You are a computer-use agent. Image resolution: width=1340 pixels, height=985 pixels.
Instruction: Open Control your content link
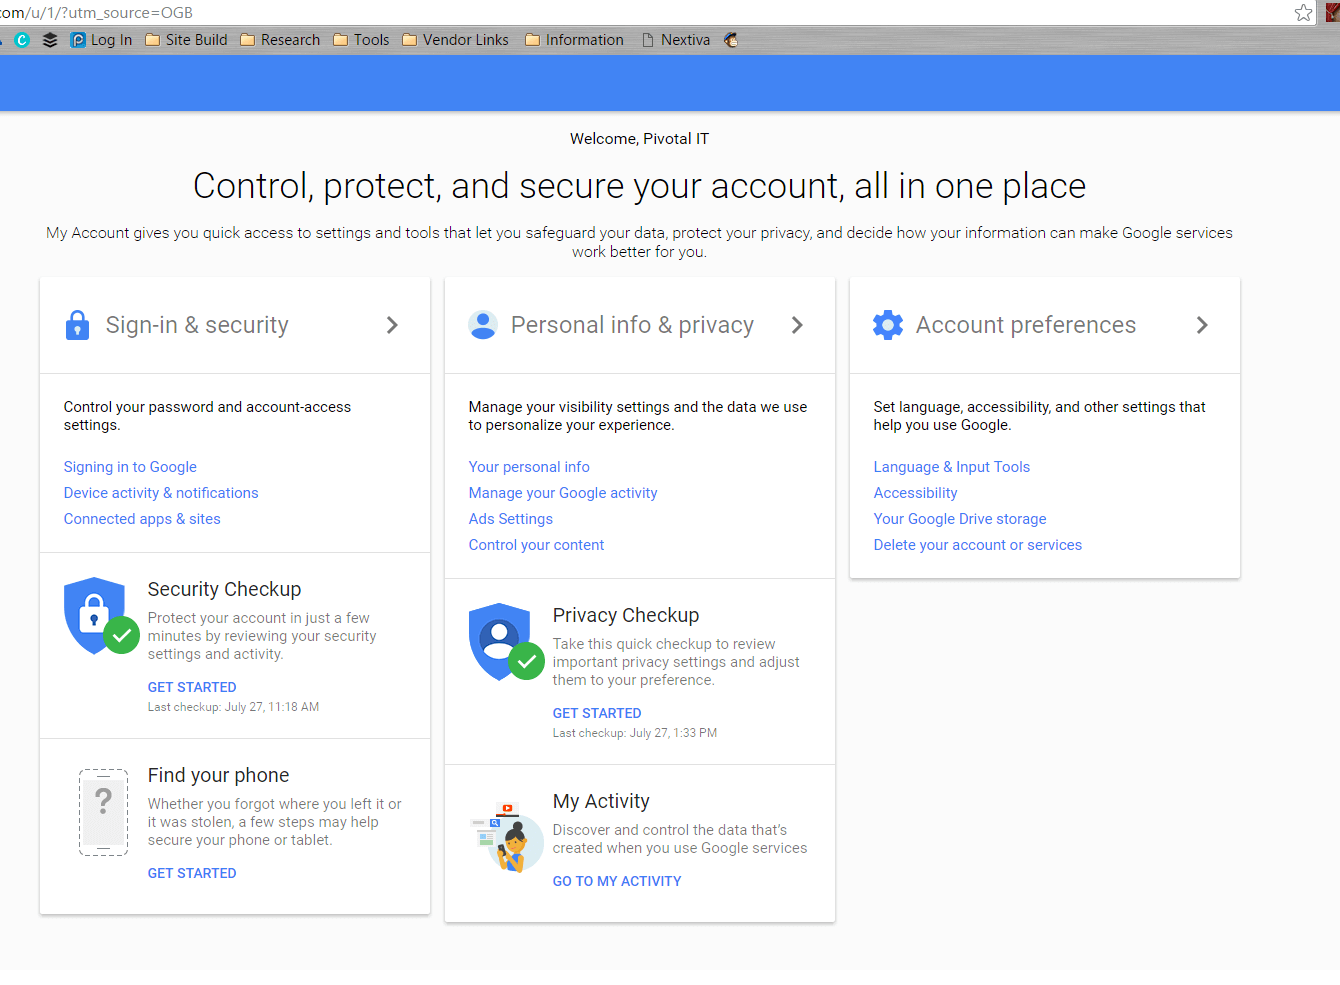click(x=536, y=545)
